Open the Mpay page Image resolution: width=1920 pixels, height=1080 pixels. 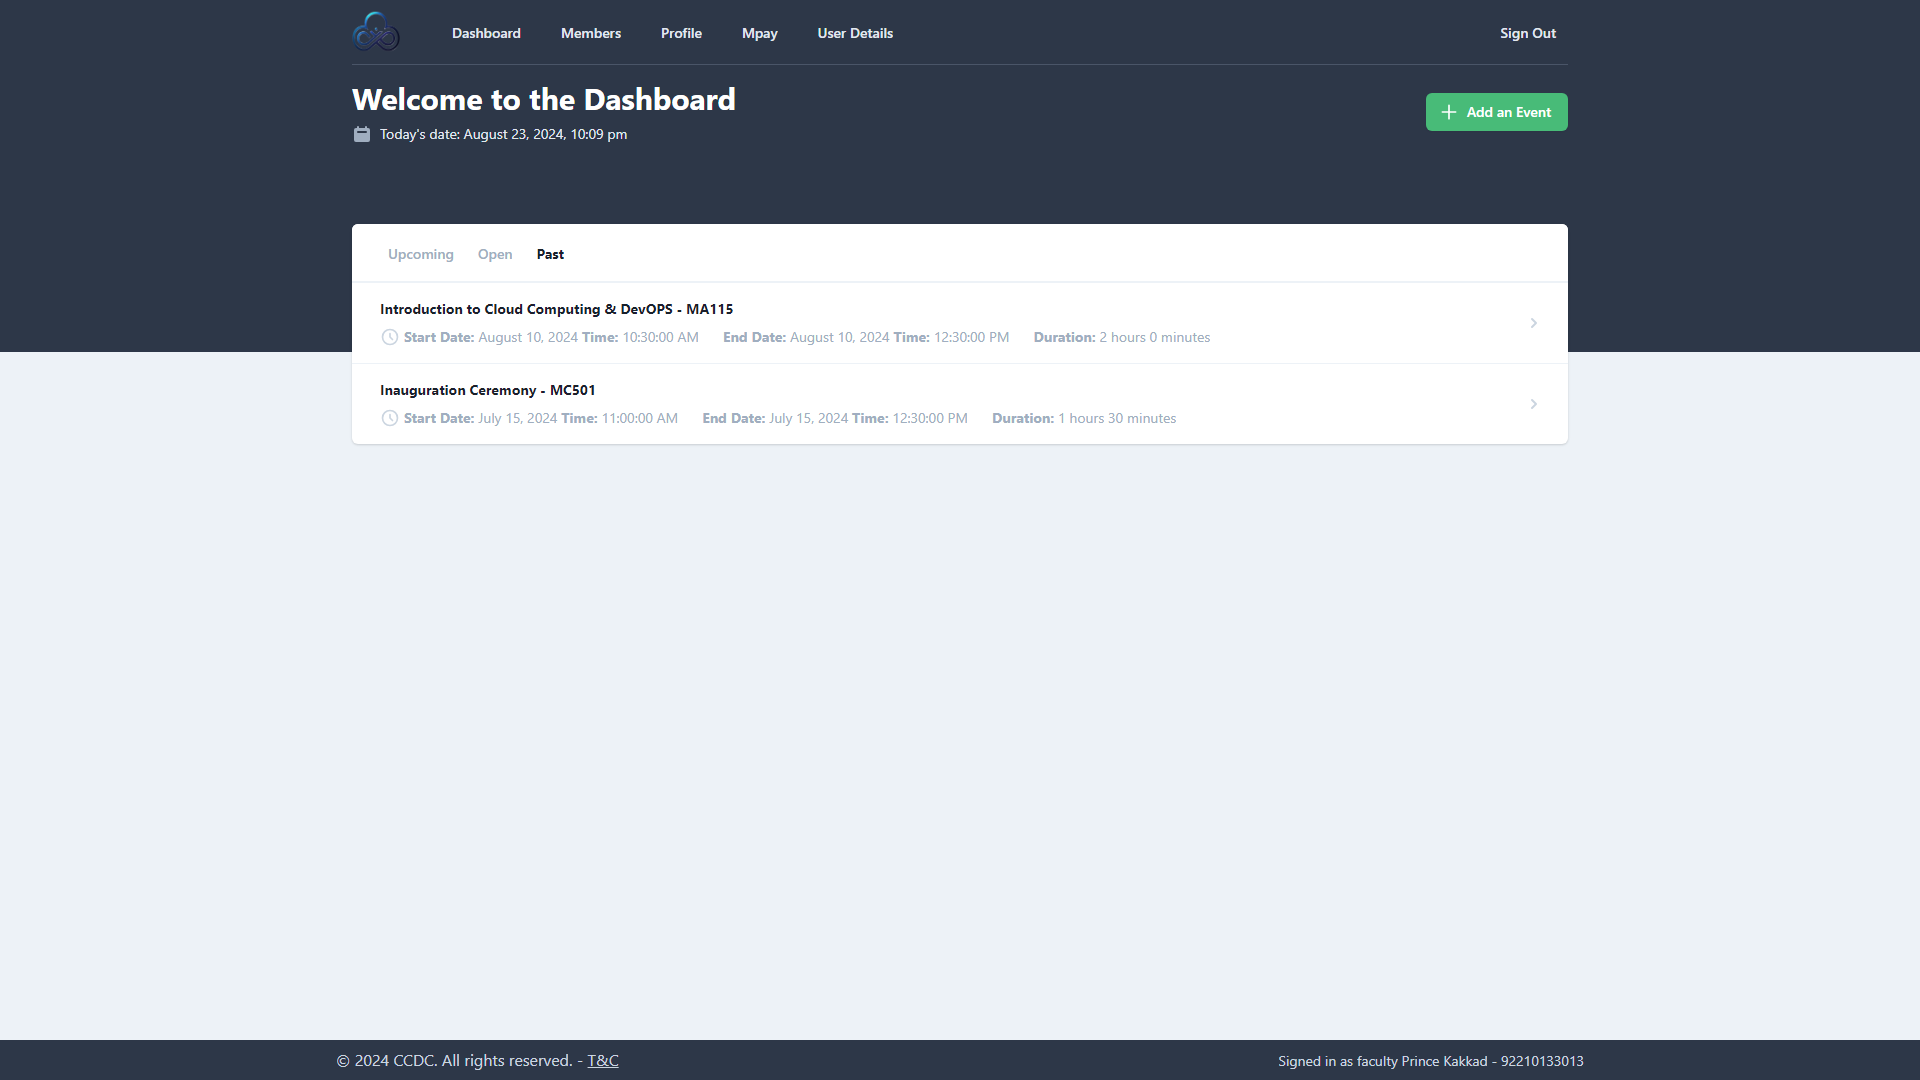[x=760, y=33]
